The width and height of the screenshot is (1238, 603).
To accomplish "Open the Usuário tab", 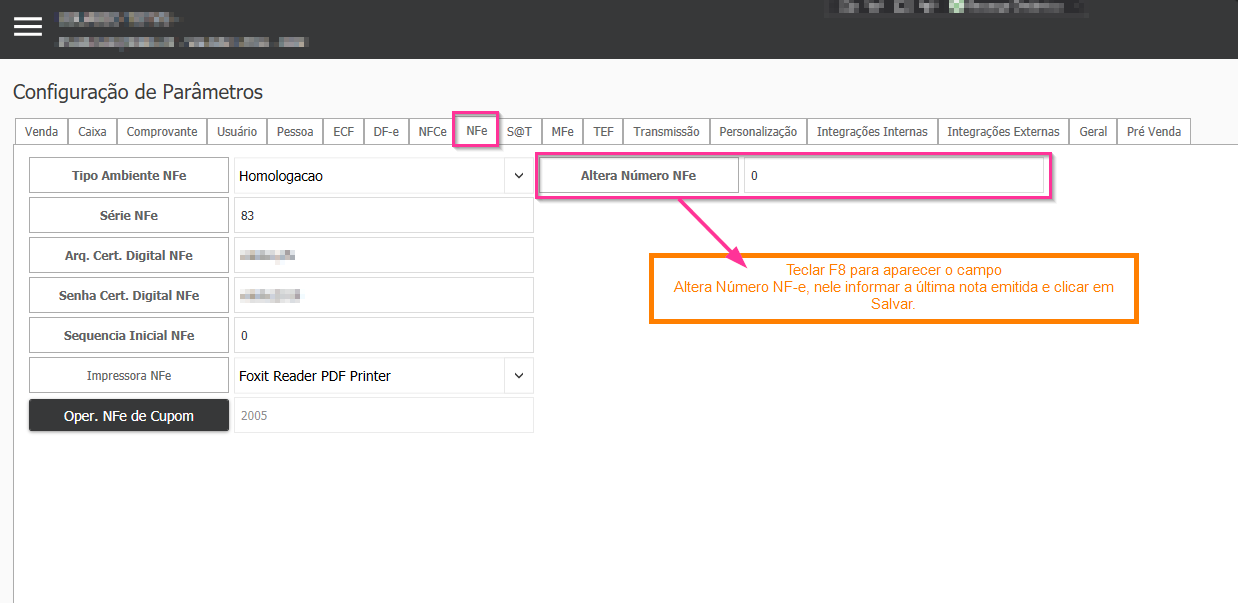I will (237, 131).
